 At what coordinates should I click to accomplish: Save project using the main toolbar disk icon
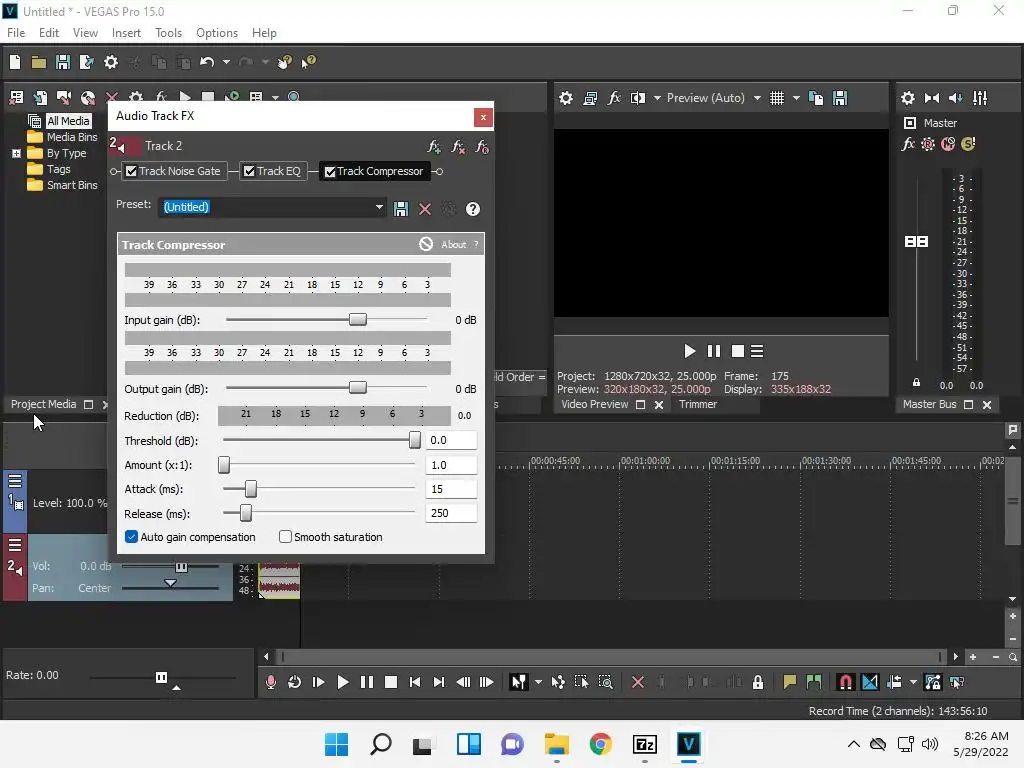pos(63,62)
